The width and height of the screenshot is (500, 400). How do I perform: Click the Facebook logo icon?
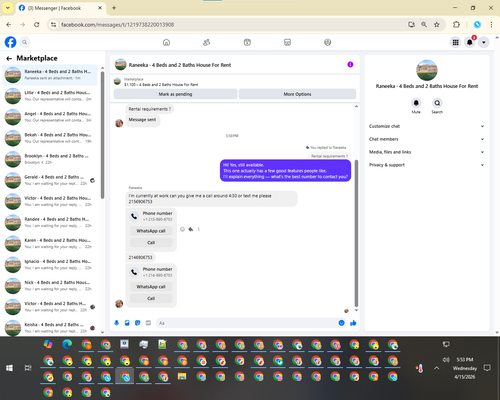pyautogui.click(x=10, y=42)
